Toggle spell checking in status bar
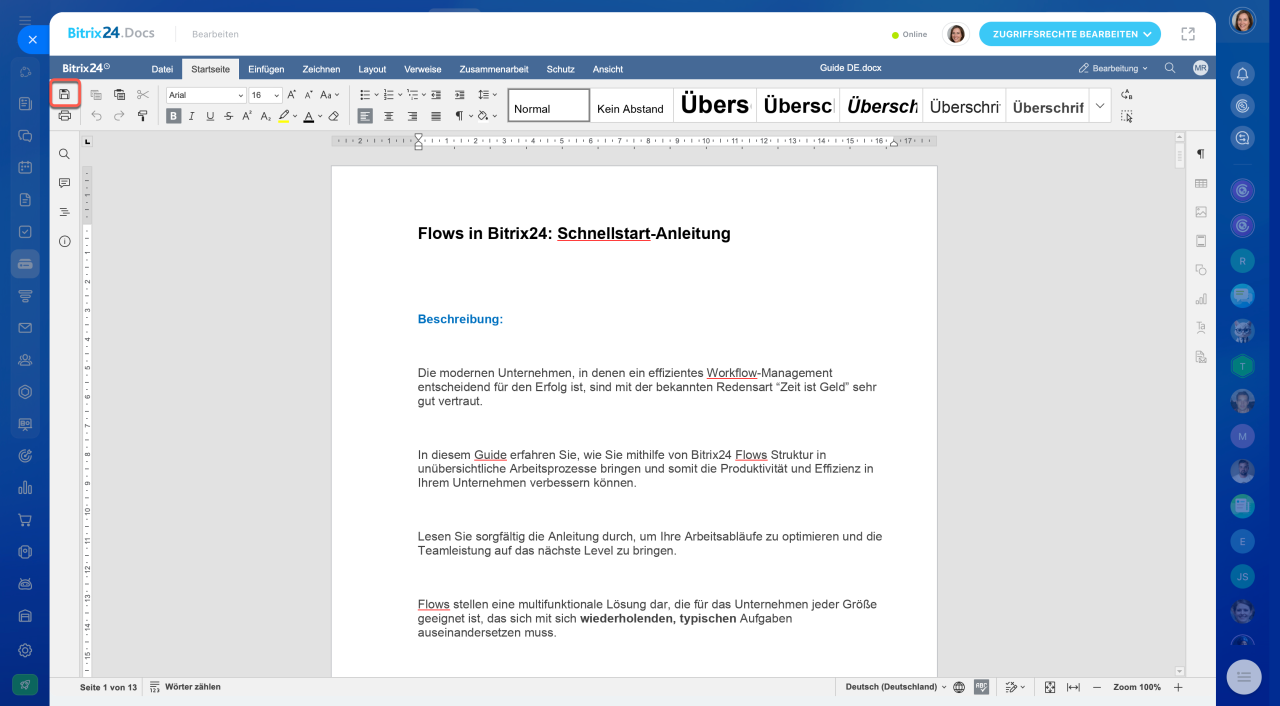The width and height of the screenshot is (1280, 706). click(x=982, y=687)
